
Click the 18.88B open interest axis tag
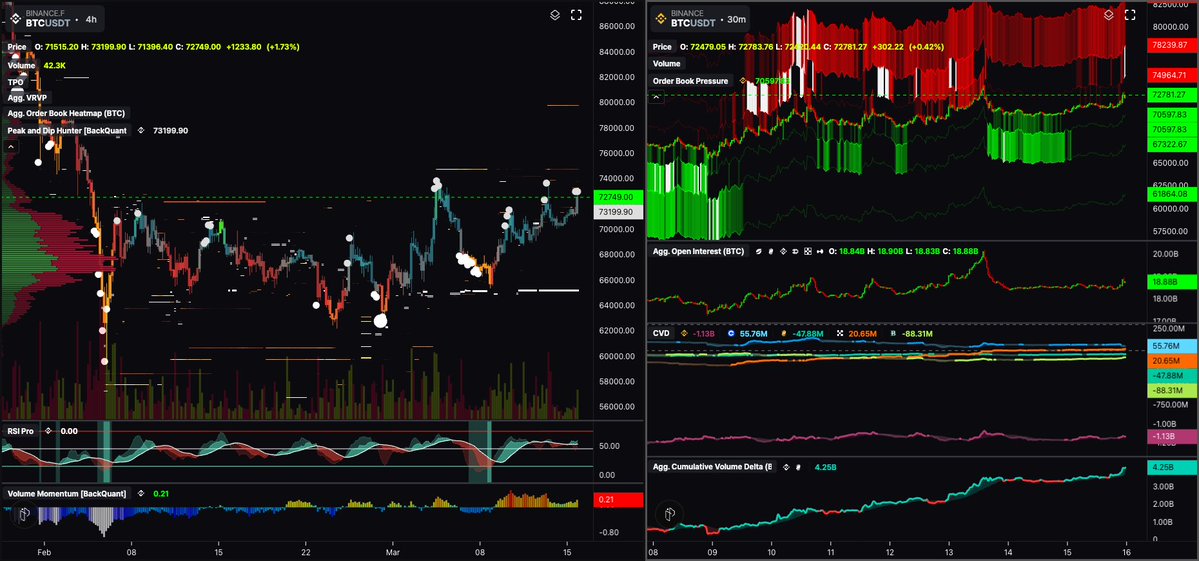(x=1171, y=282)
